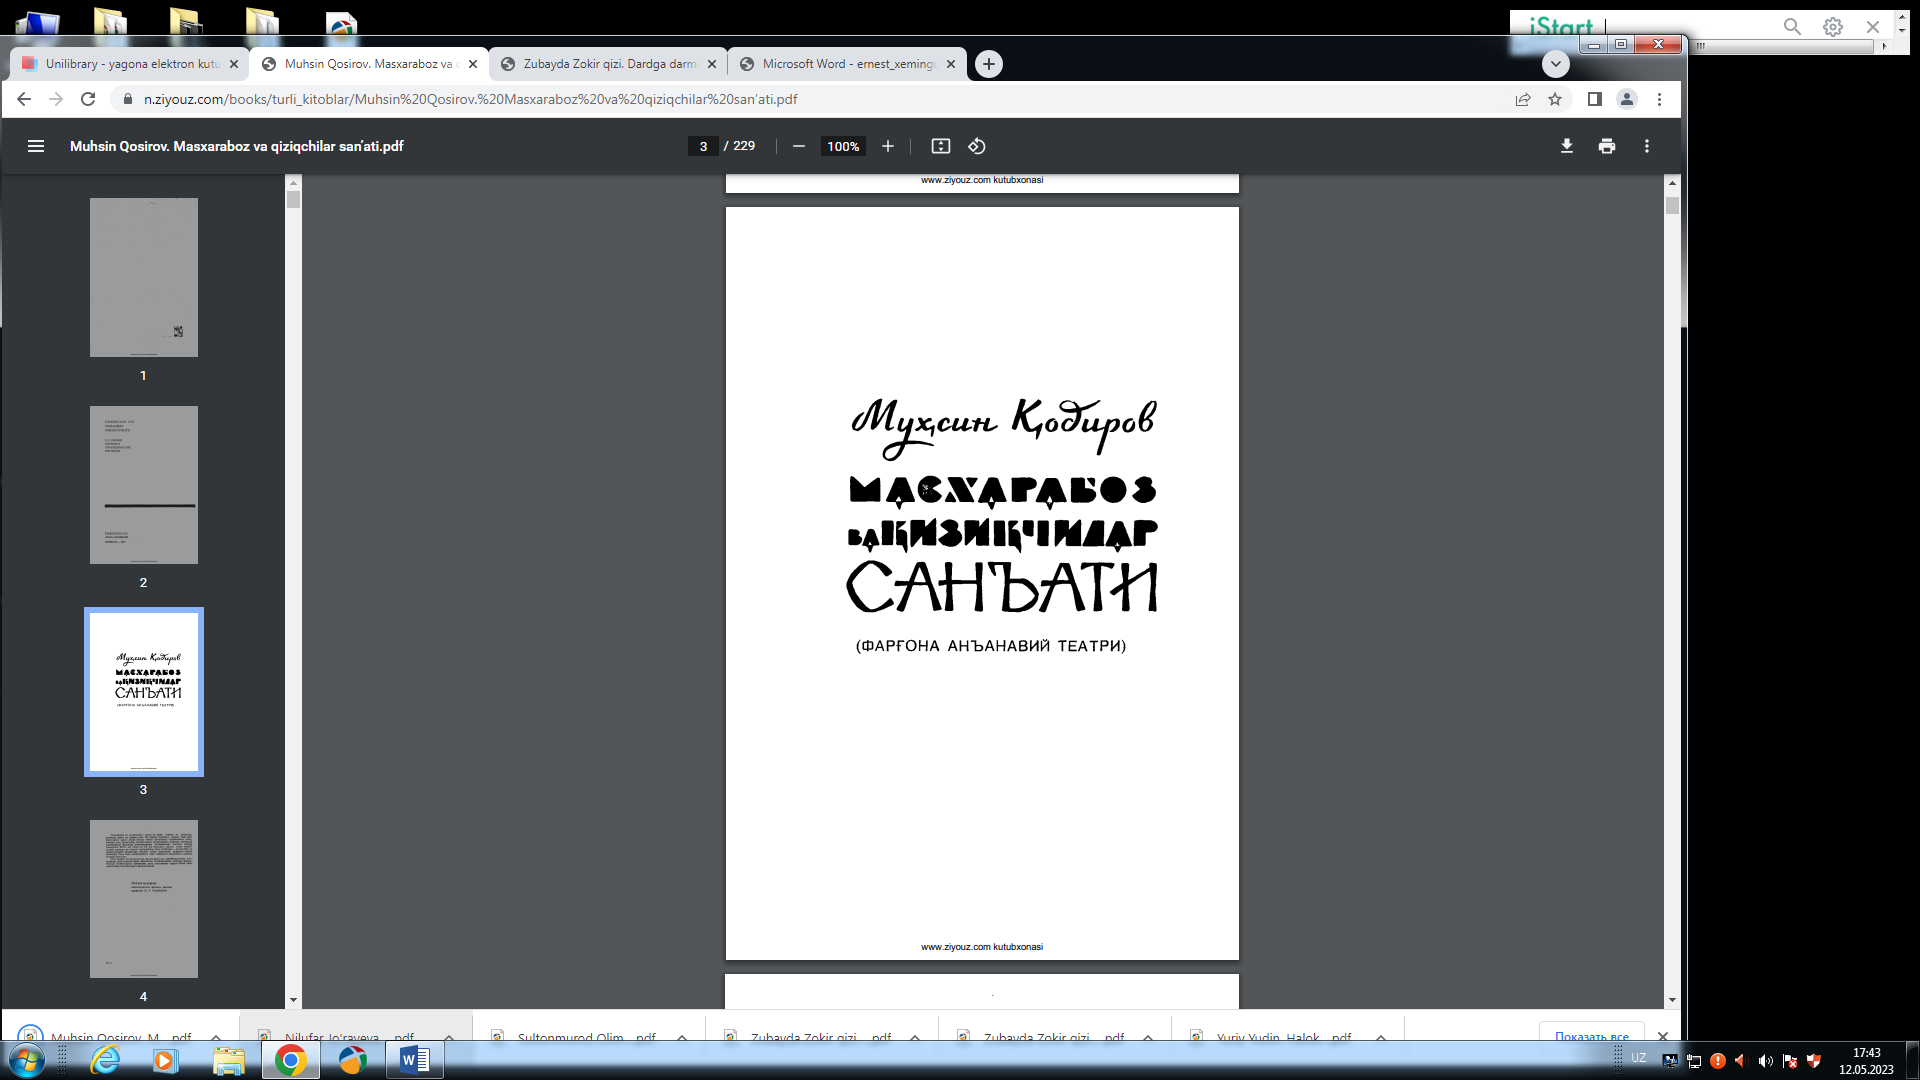This screenshot has width=1920, height=1080.
Task: Rotate the document counterclockwise
Action: click(x=977, y=146)
